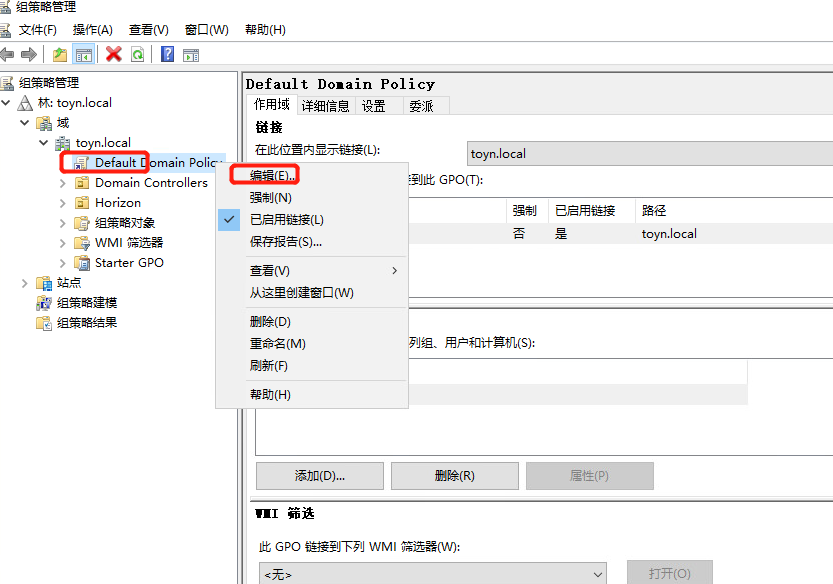Expand the Horizon node
Viewport: 833px width, 584px height.
[63, 203]
